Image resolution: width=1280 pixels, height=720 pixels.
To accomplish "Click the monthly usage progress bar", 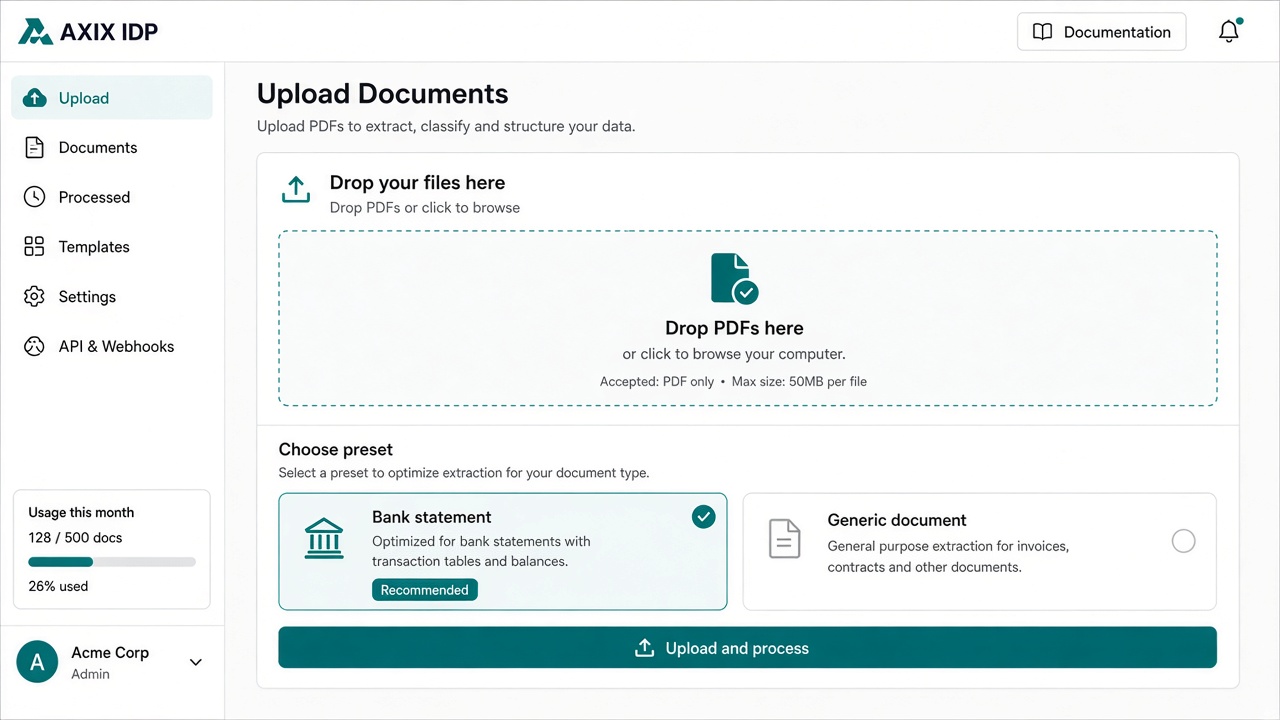I will click(x=112, y=562).
